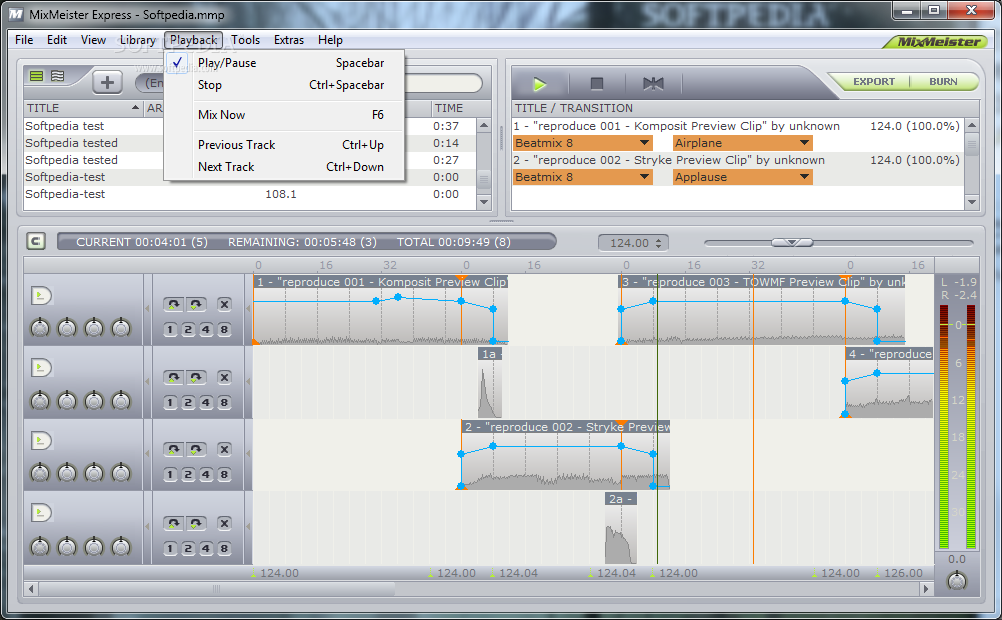Stop playback with the square stop button

597,84
